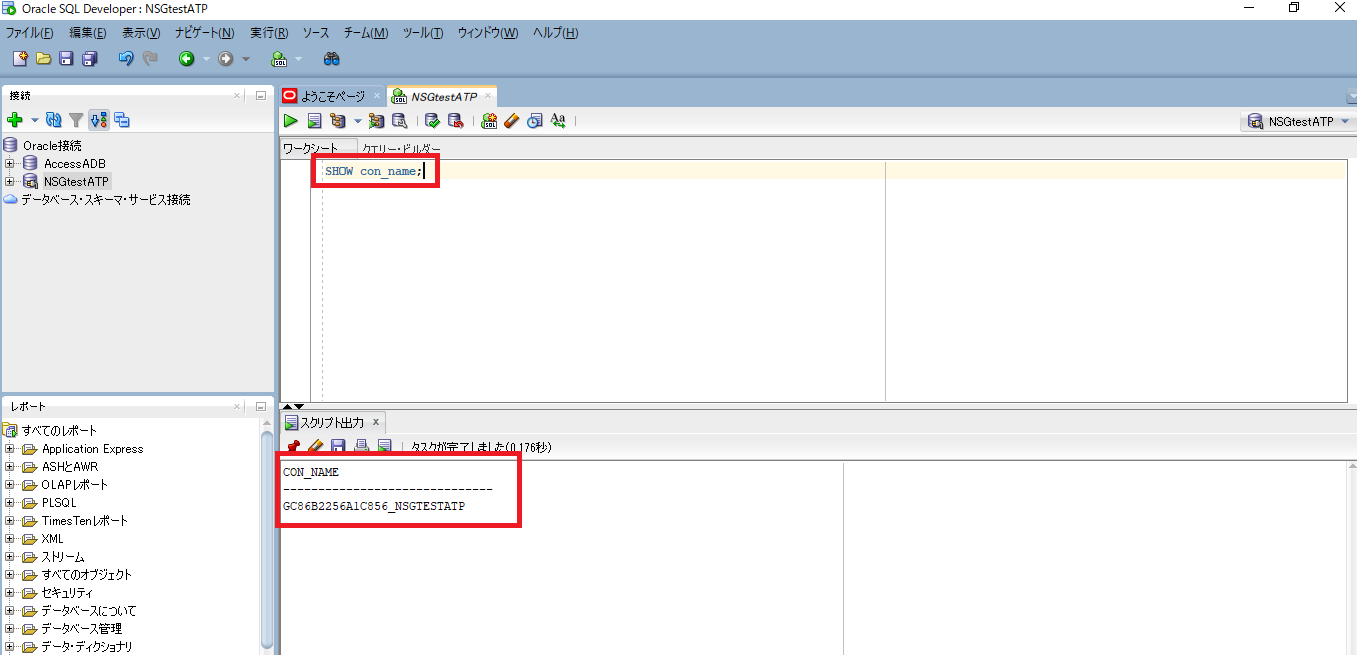Open SQL Worksheet icon in main toolbar

point(279,59)
